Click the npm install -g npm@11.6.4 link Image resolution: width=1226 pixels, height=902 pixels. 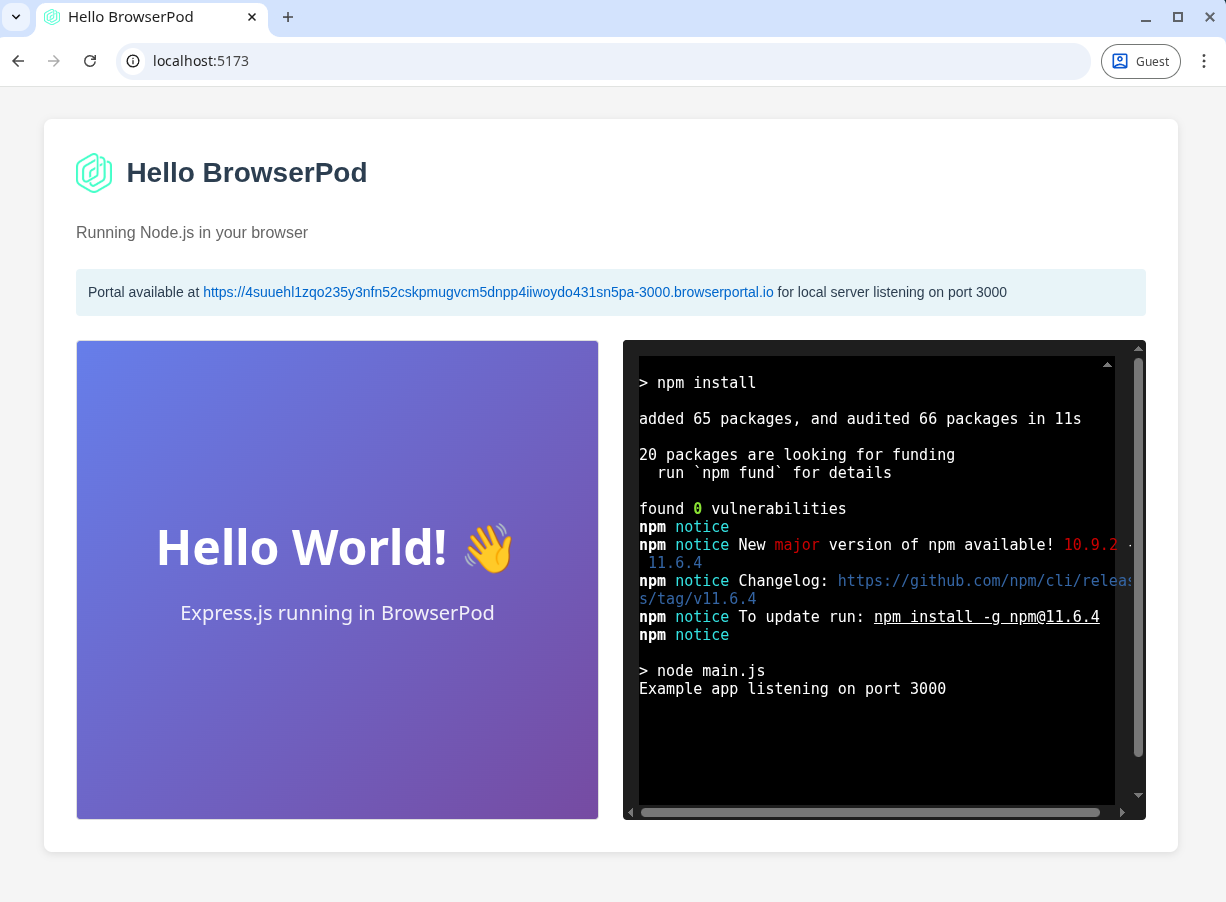coord(986,616)
